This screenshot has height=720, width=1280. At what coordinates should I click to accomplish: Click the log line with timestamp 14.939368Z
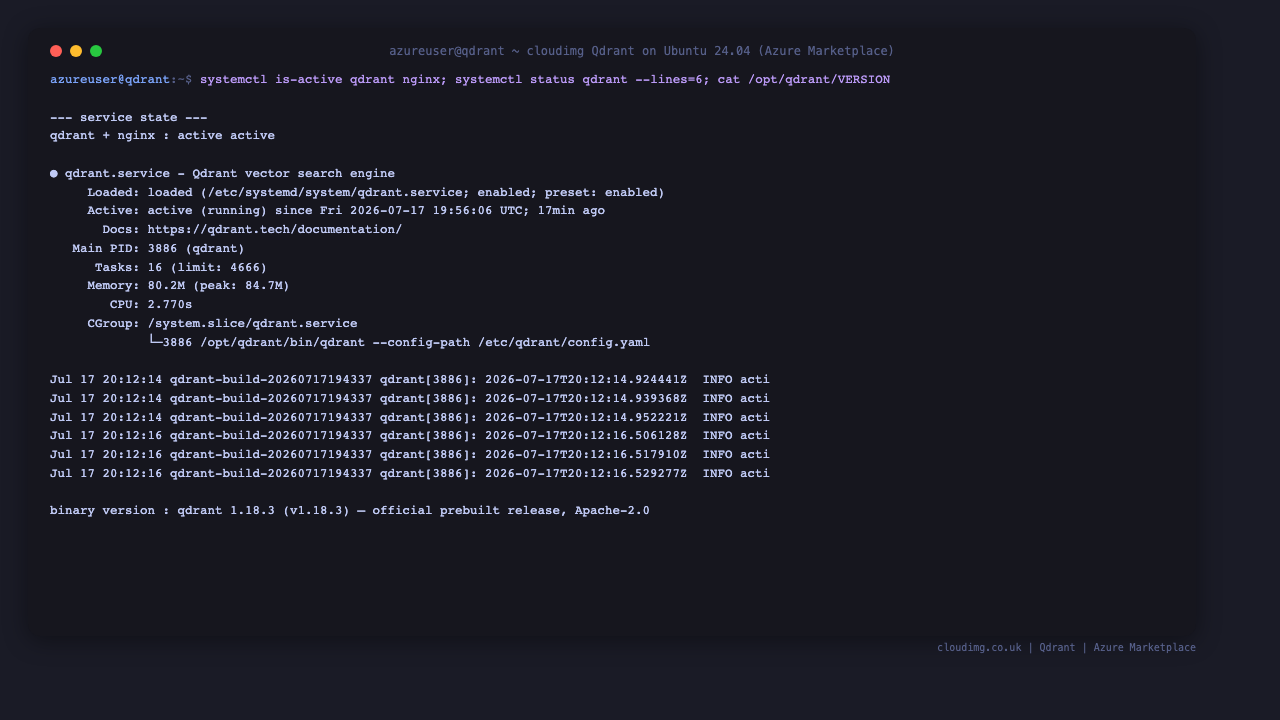click(410, 398)
